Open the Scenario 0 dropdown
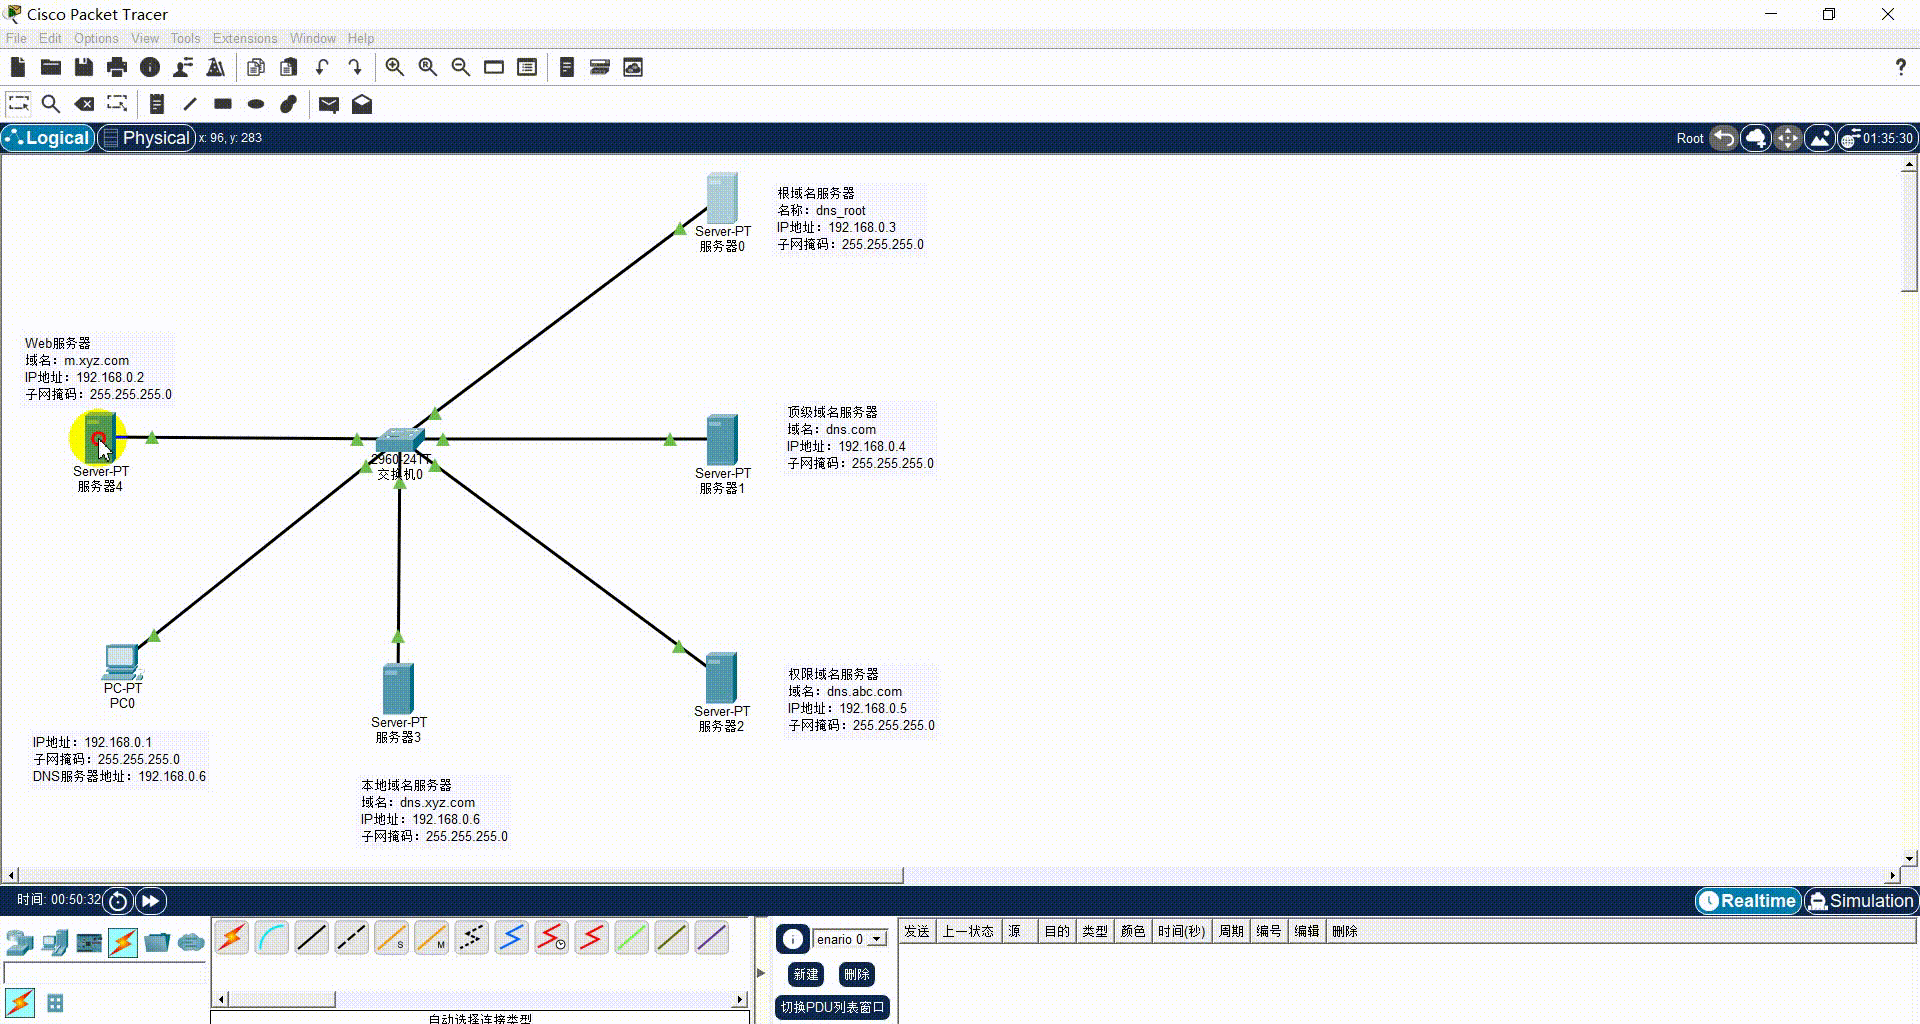Viewport: 1920px width, 1024px height. [x=850, y=939]
